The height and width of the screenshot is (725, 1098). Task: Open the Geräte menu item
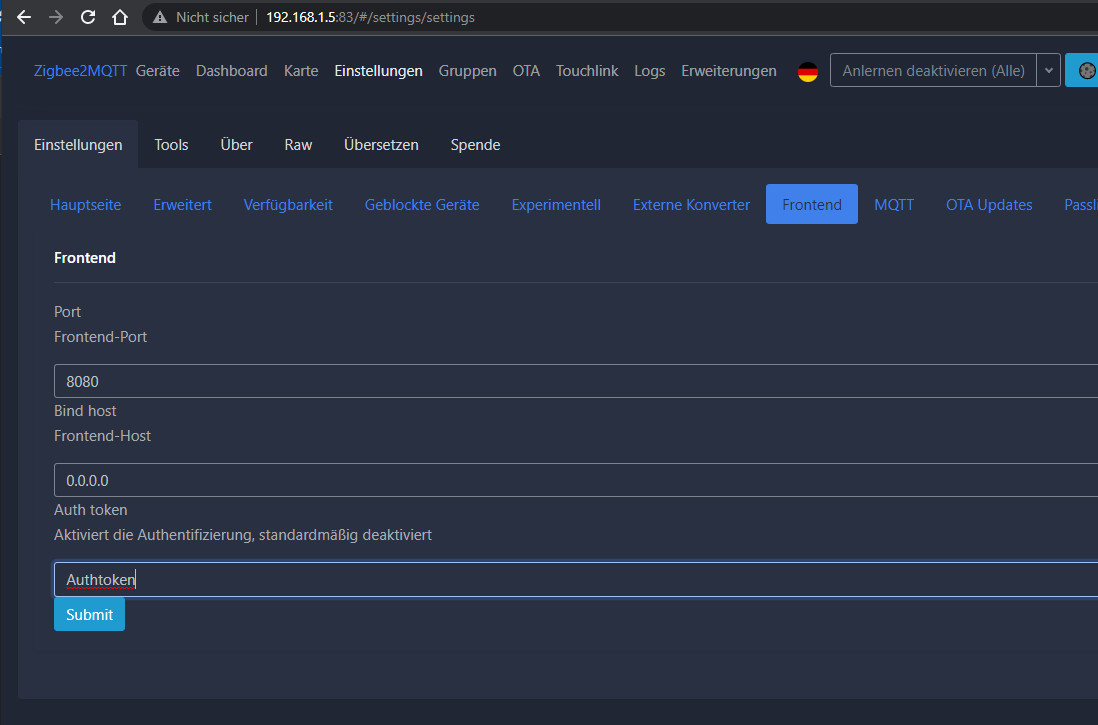click(x=157, y=71)
